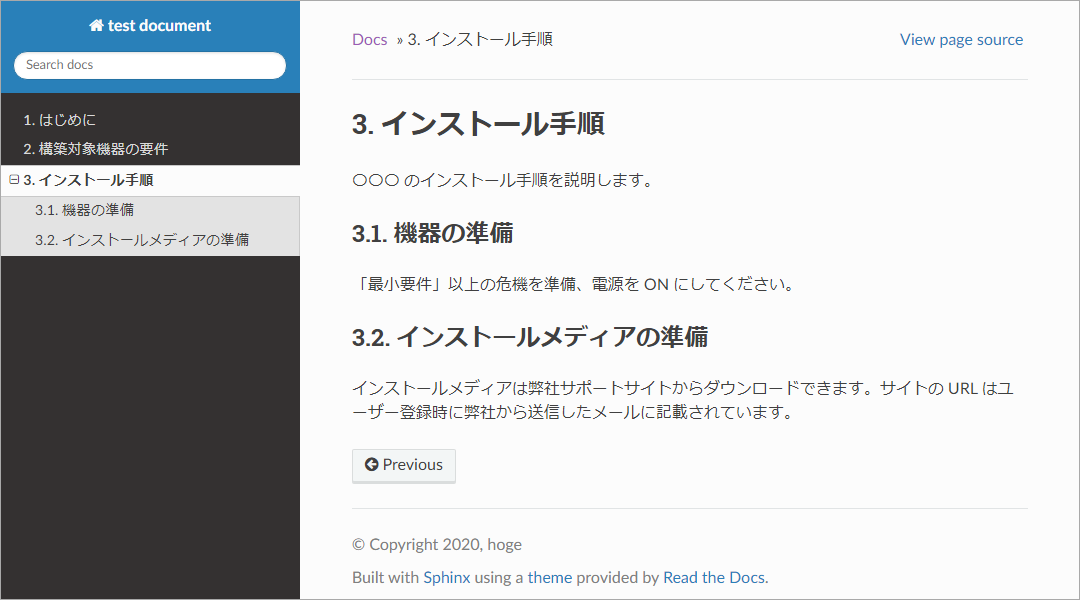Click the home icon beside test document

click(x=96, y=25)
